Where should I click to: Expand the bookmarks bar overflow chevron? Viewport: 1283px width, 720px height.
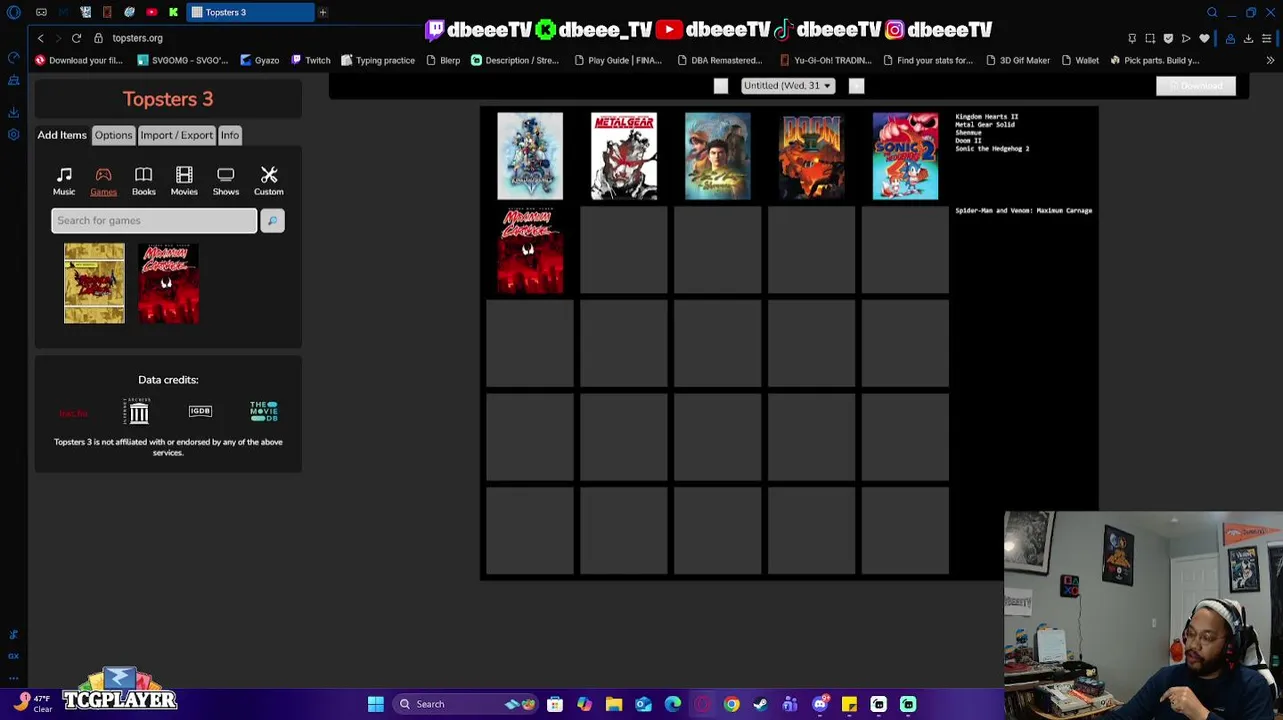click(1270, 60)
